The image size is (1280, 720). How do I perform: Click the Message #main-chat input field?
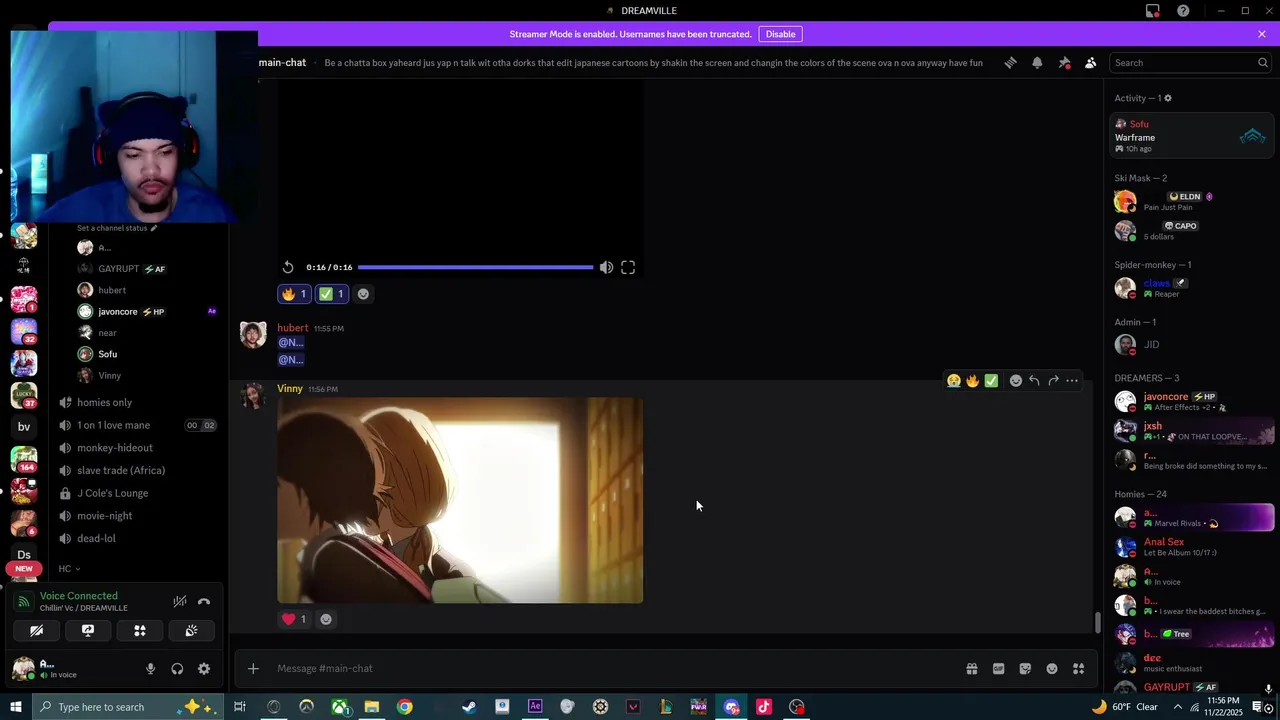[x=610, y=668]
